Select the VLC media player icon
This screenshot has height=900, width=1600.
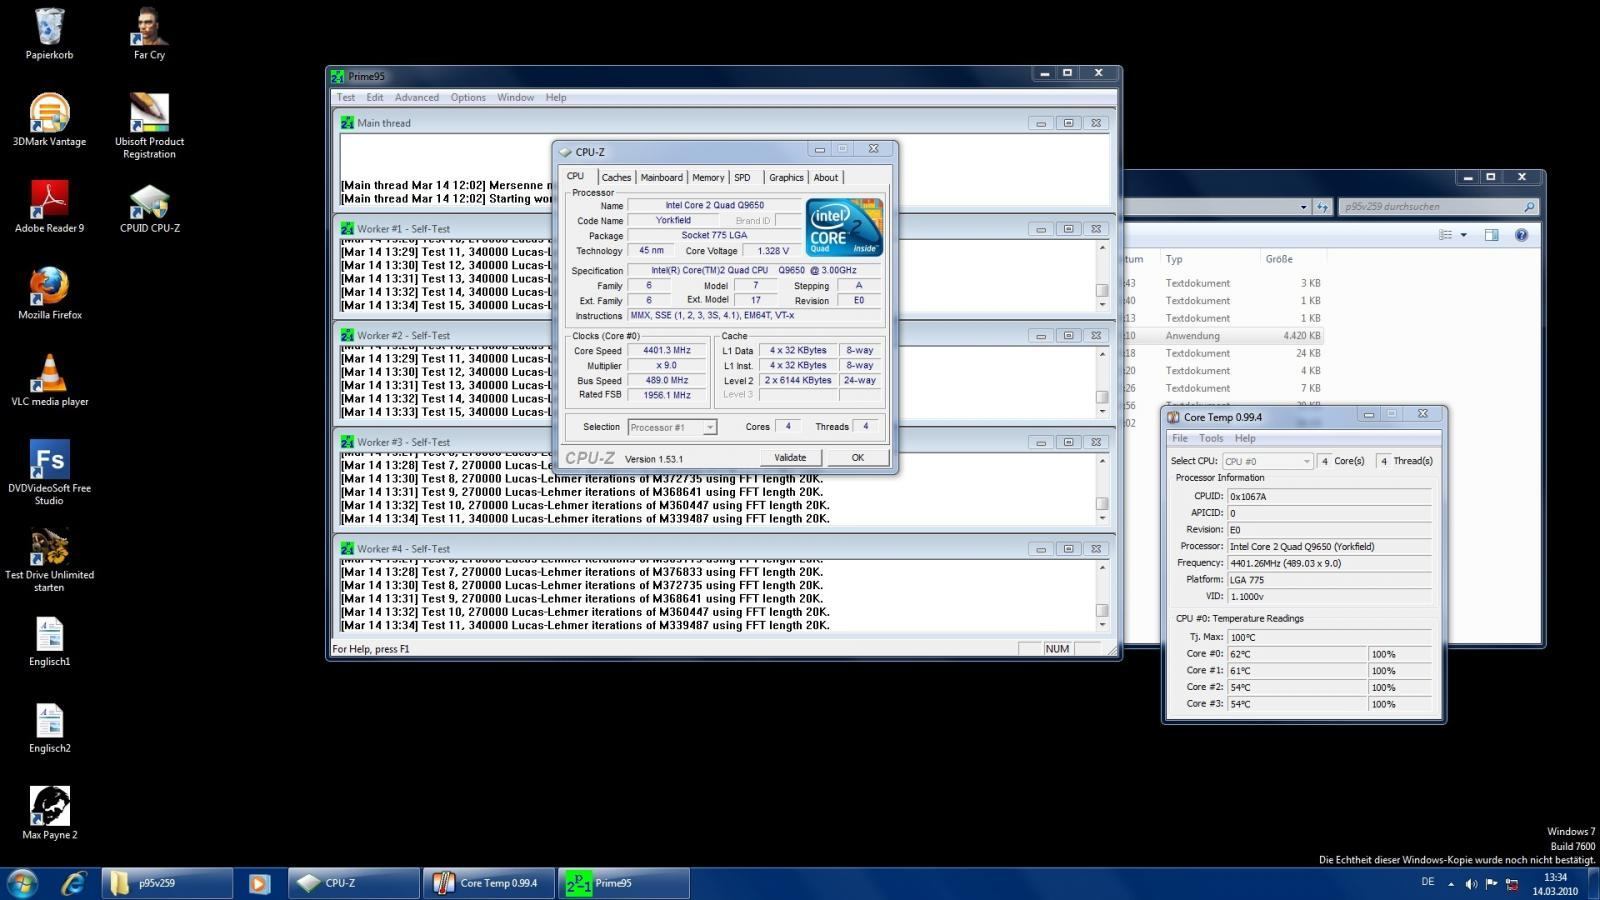coord(49,380)
